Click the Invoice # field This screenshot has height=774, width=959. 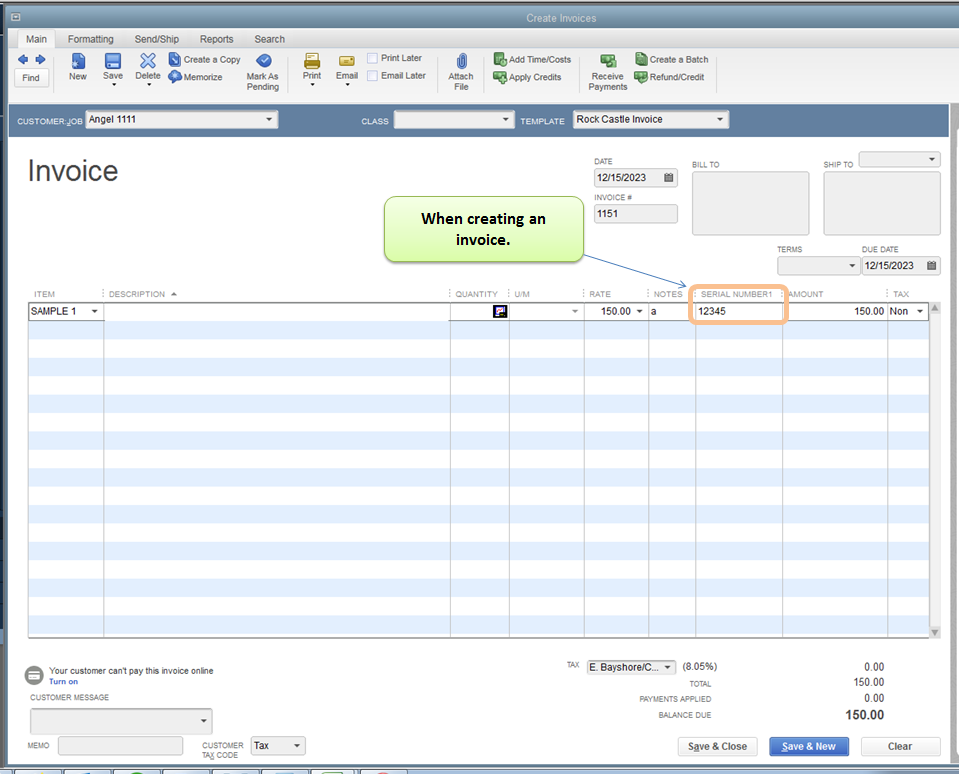click(x=636, y=214)
